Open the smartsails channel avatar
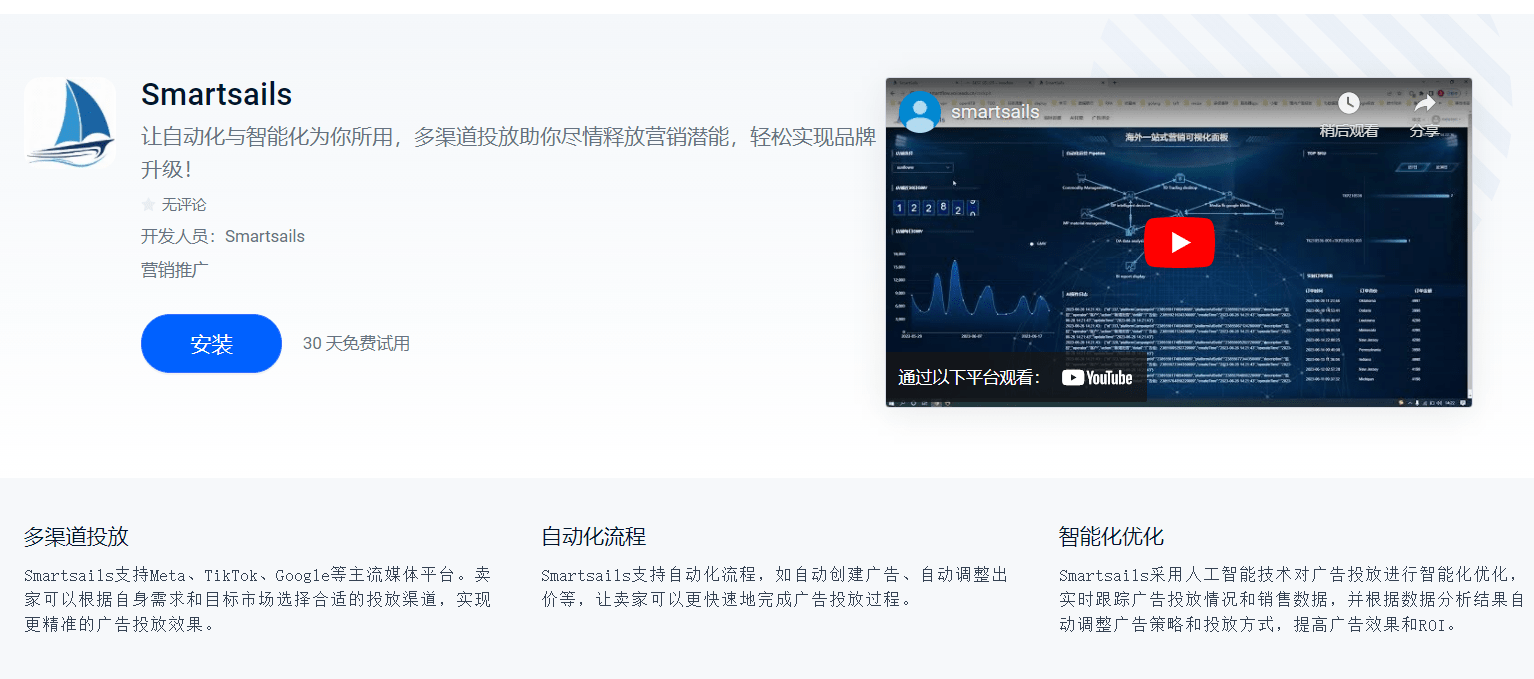Screen dimensions: 1534x679 [919, 112]
